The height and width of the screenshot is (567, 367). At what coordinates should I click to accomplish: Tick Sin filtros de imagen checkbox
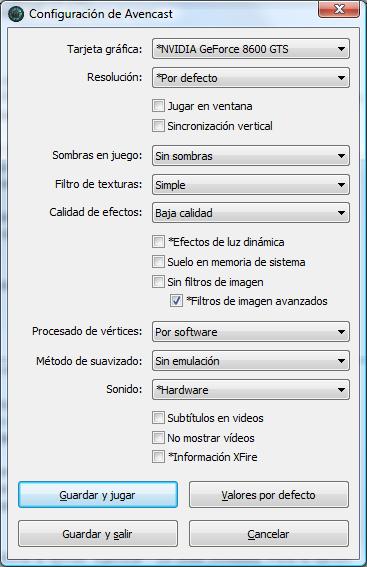pos(158,282)
